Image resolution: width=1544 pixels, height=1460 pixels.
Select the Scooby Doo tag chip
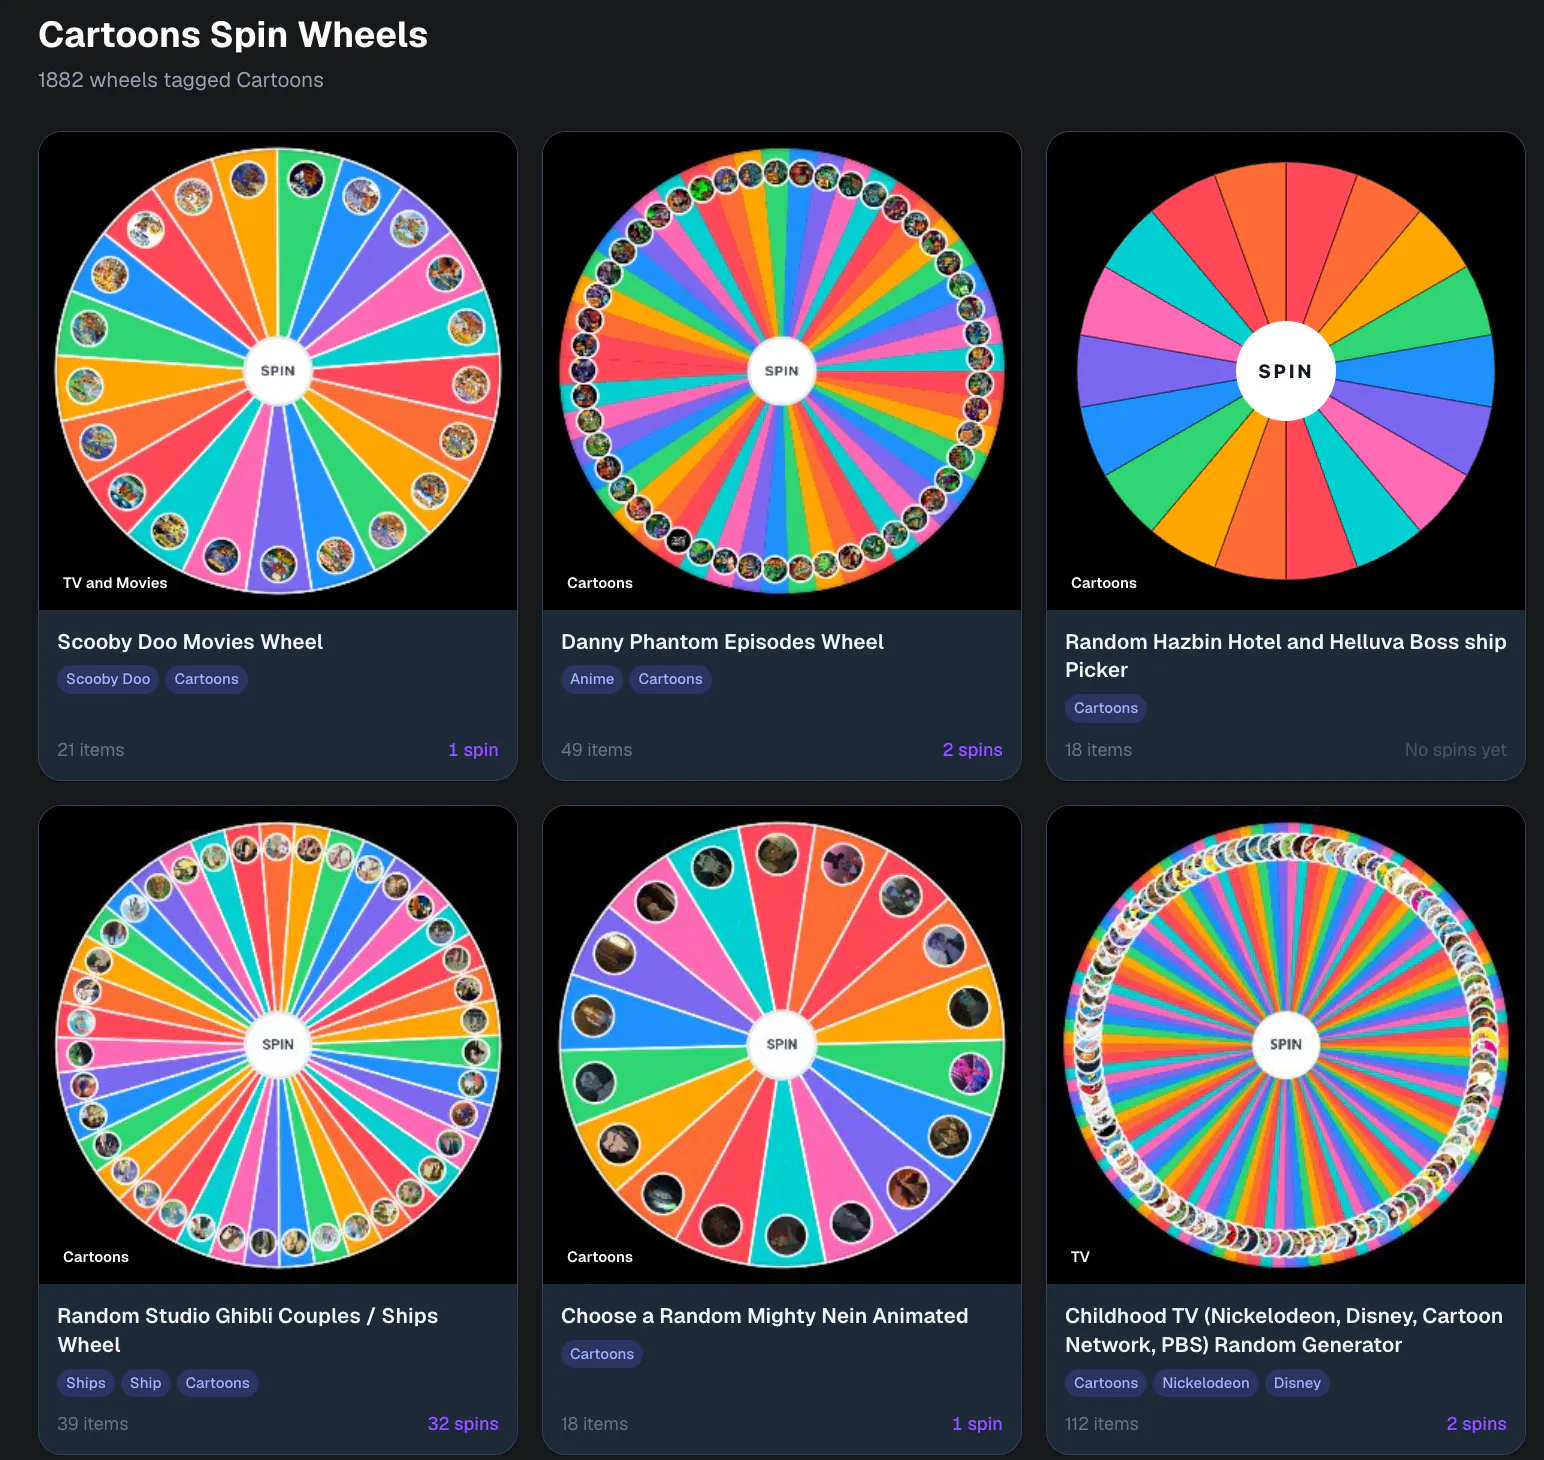108,679
